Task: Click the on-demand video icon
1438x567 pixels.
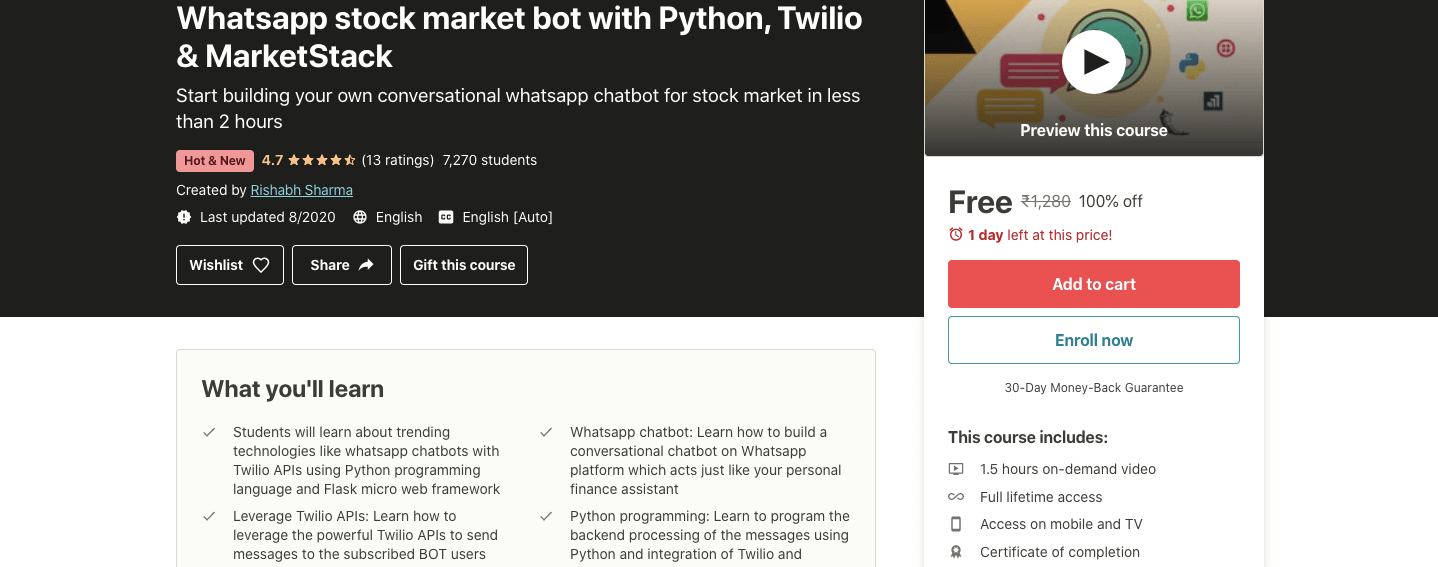Action: pos(956,469)
